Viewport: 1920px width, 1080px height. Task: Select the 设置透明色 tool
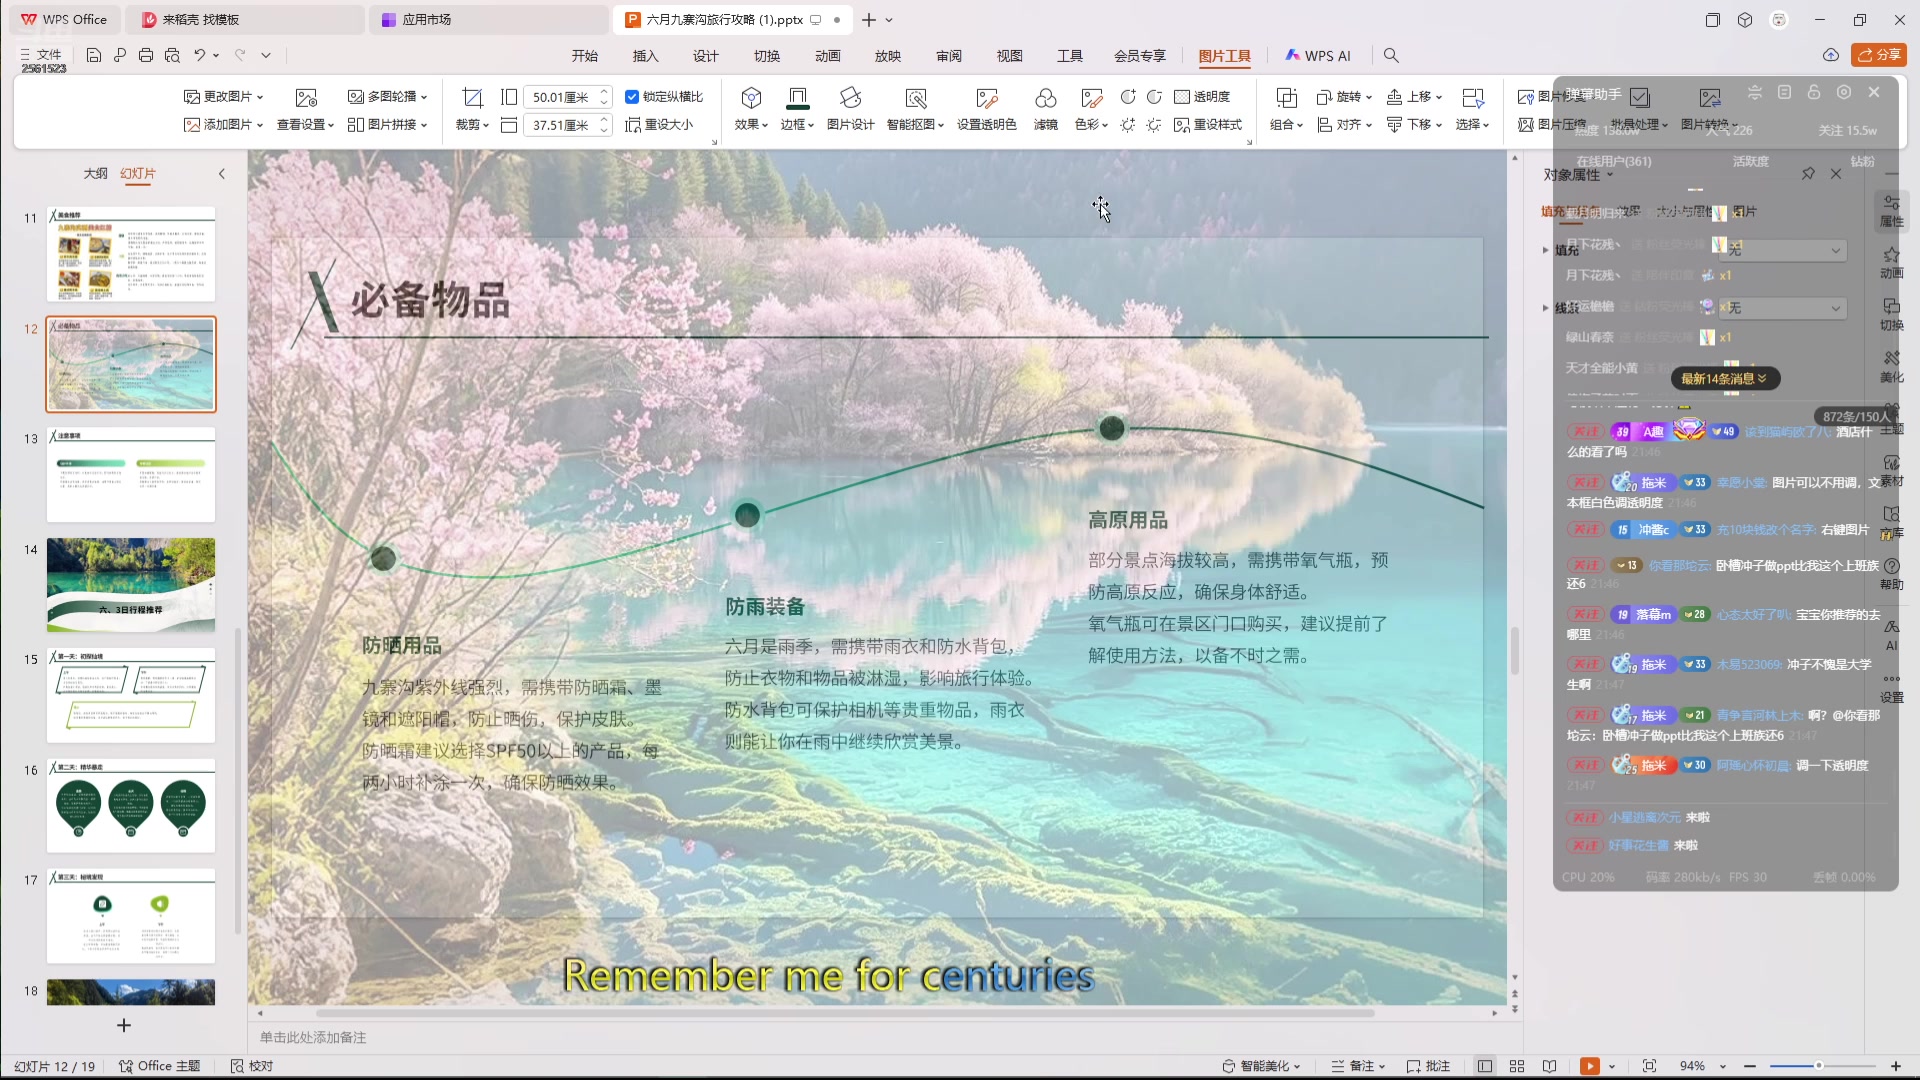tap(987, 97)
